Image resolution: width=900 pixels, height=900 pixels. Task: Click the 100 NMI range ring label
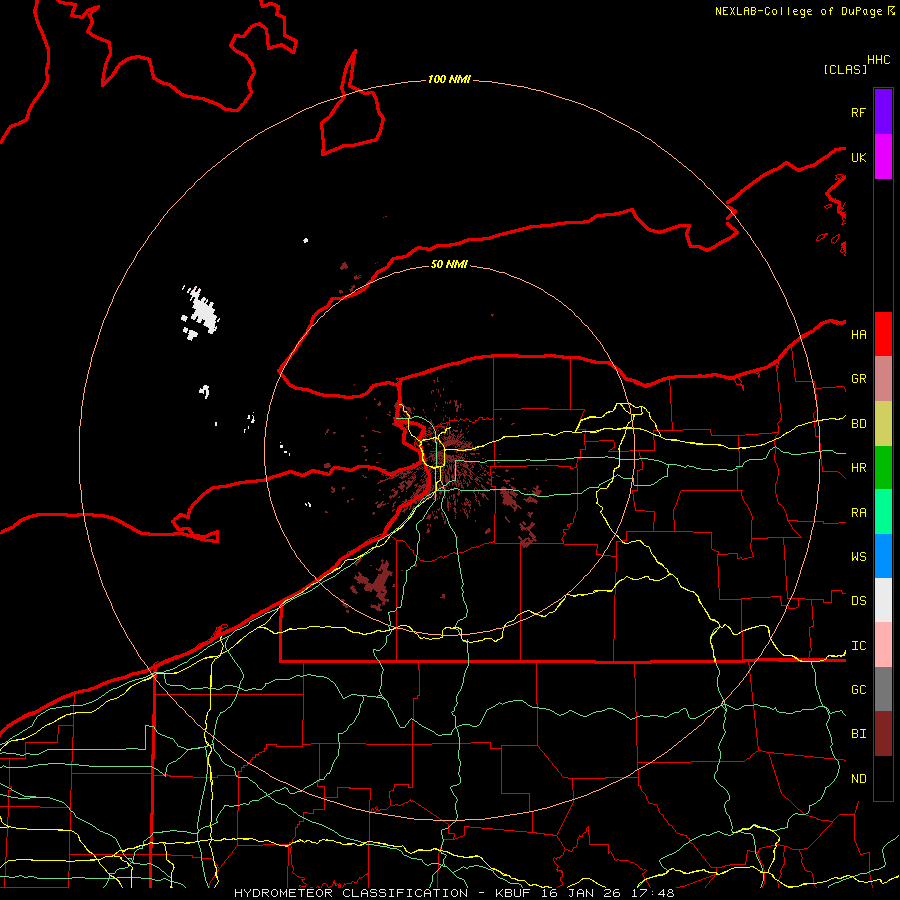point(449,79)
